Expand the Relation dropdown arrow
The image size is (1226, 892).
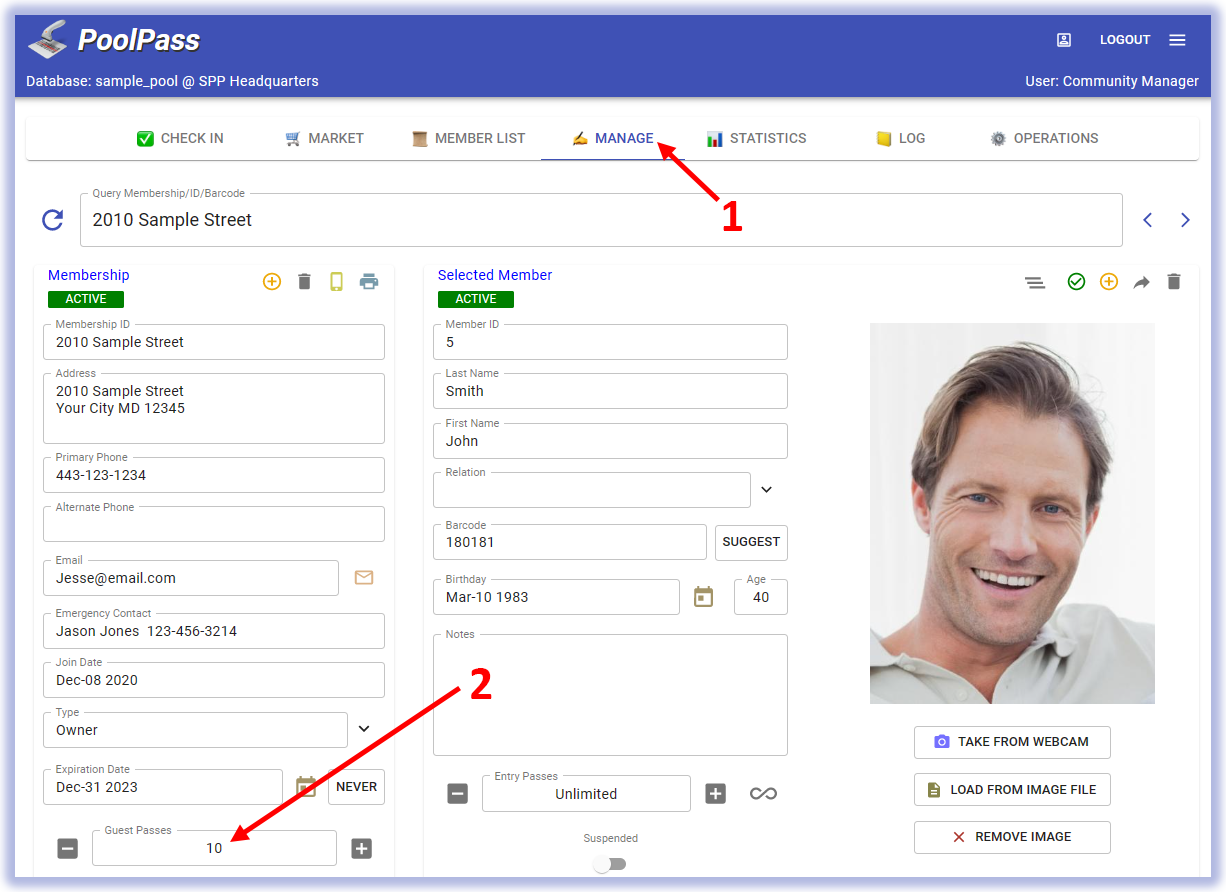click(767, 490)
